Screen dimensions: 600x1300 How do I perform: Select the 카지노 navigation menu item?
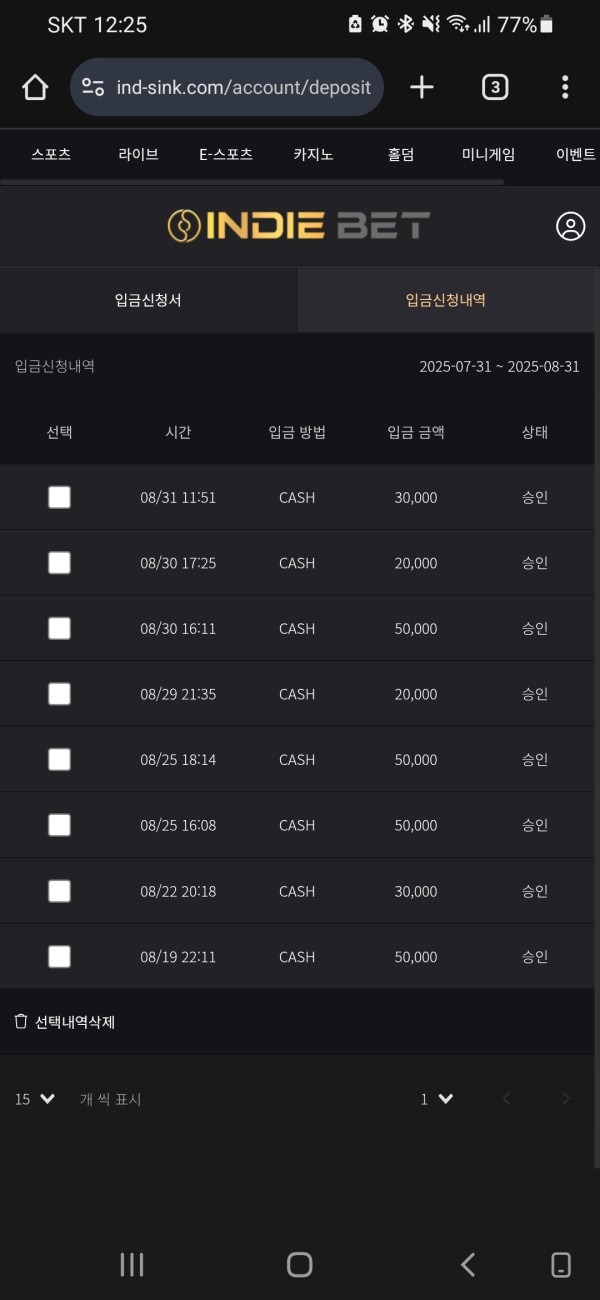[x=313, y=155]
